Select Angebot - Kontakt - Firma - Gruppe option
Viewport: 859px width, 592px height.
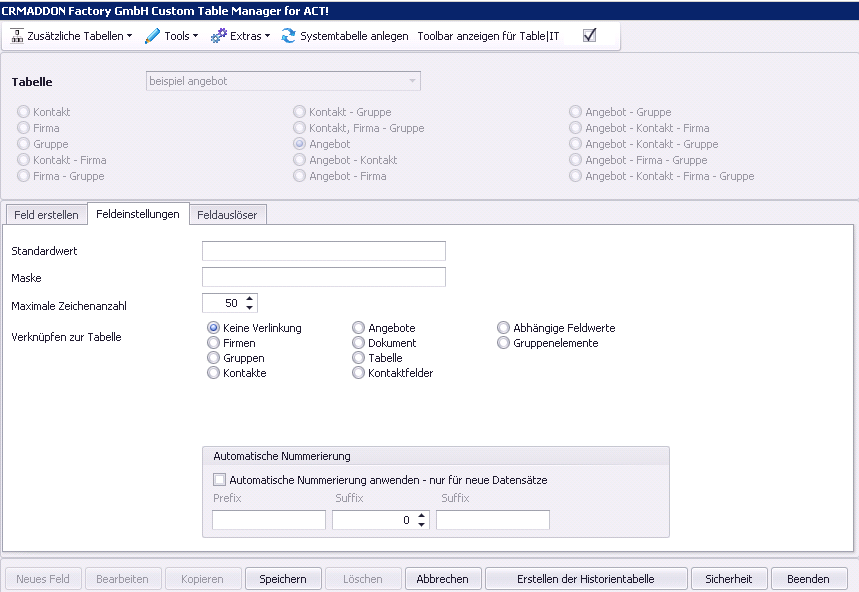pos(575,176)
